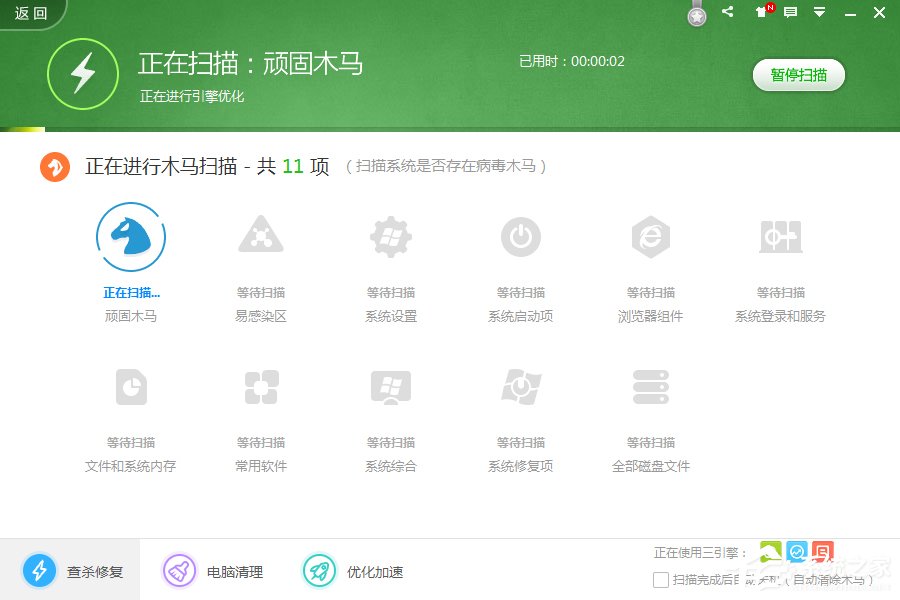This screenshot has width=900, height=600.
Task: Click the 系统修复项 scan icon
Action: (520, 387)
